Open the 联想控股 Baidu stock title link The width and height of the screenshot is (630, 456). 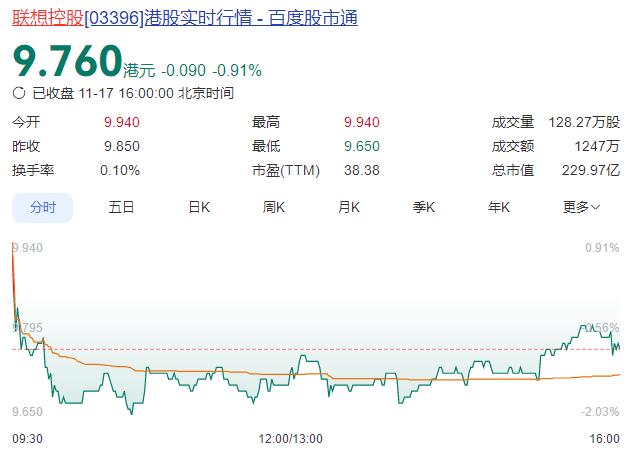click(x=185, y=18)
